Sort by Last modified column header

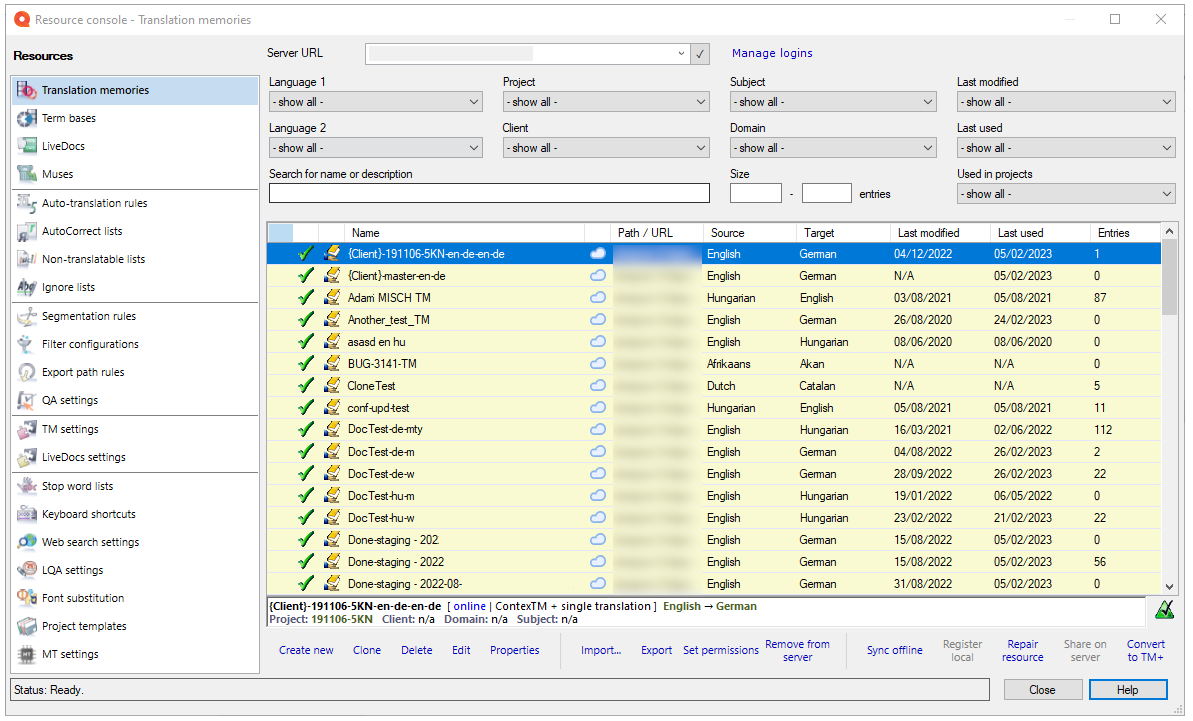[x=940, y=233]
